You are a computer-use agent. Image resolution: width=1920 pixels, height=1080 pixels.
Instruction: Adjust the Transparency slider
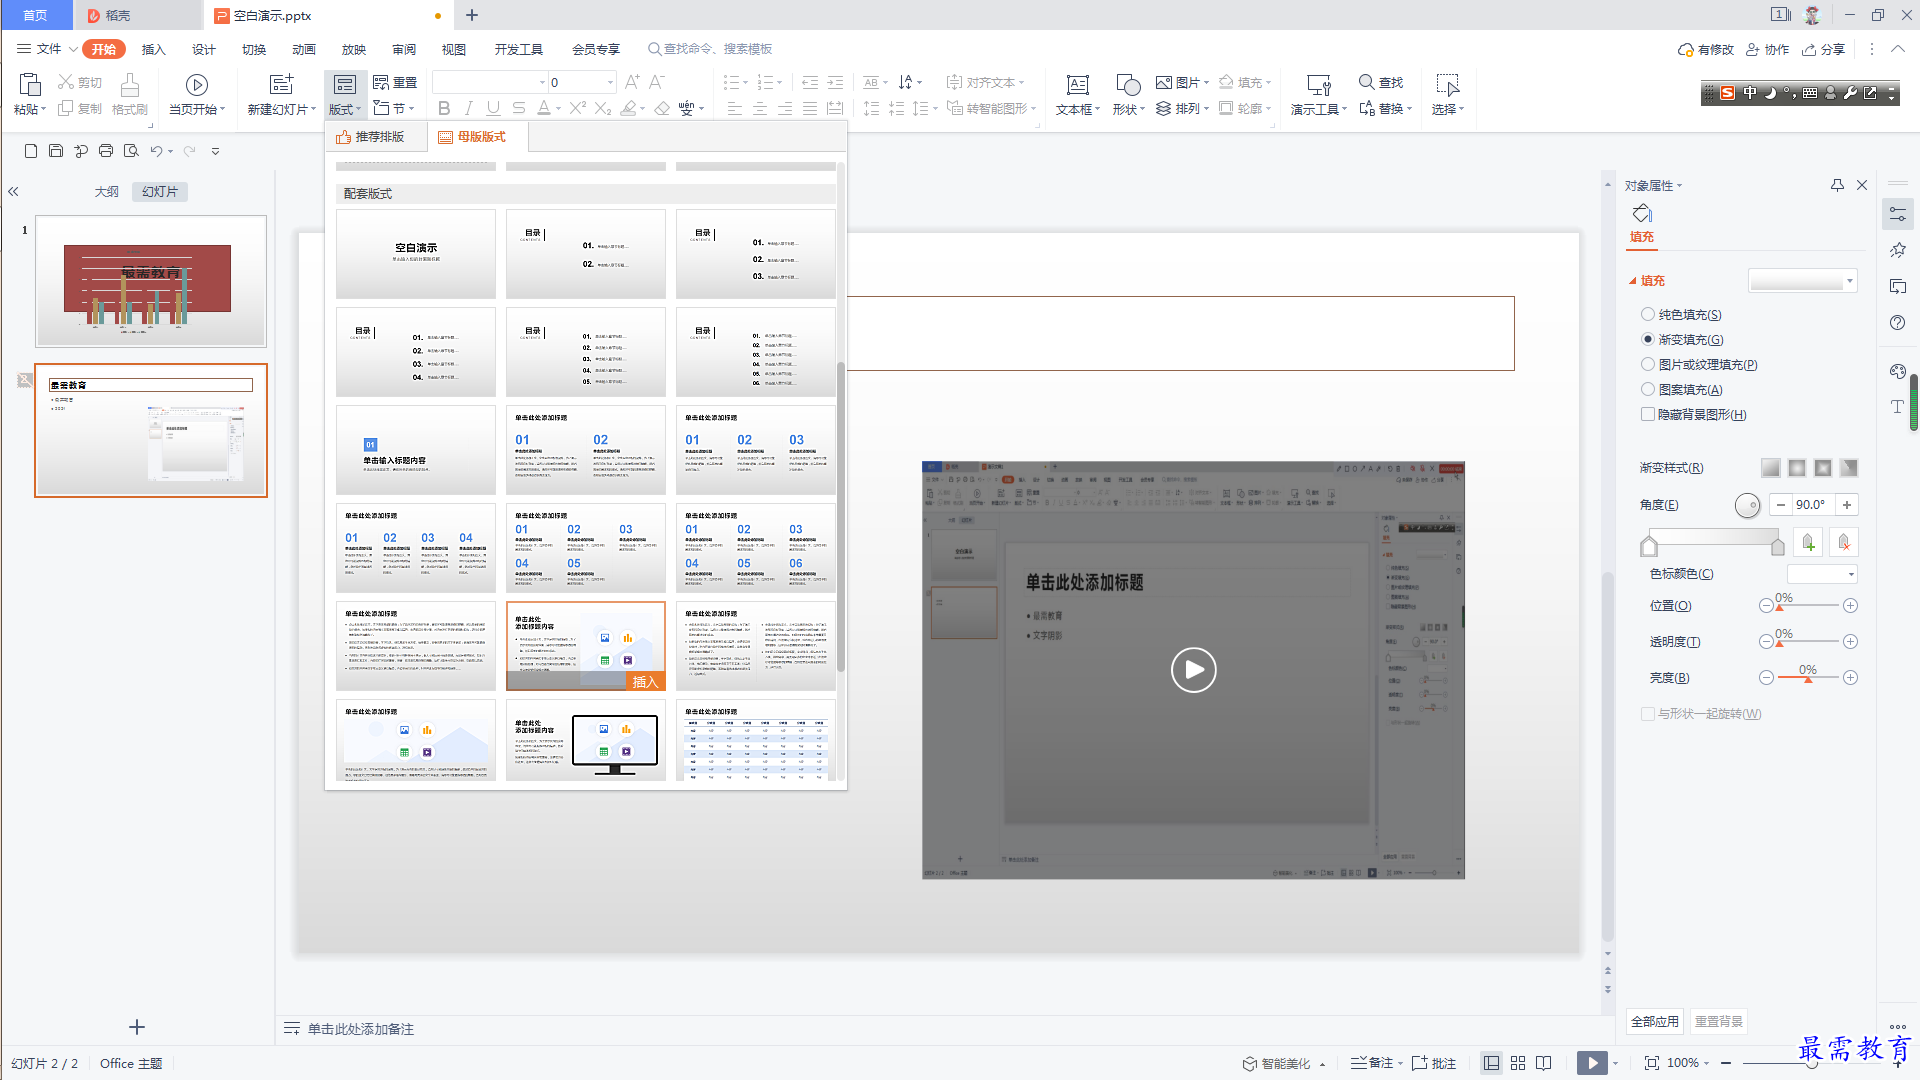click(1808, 642)
